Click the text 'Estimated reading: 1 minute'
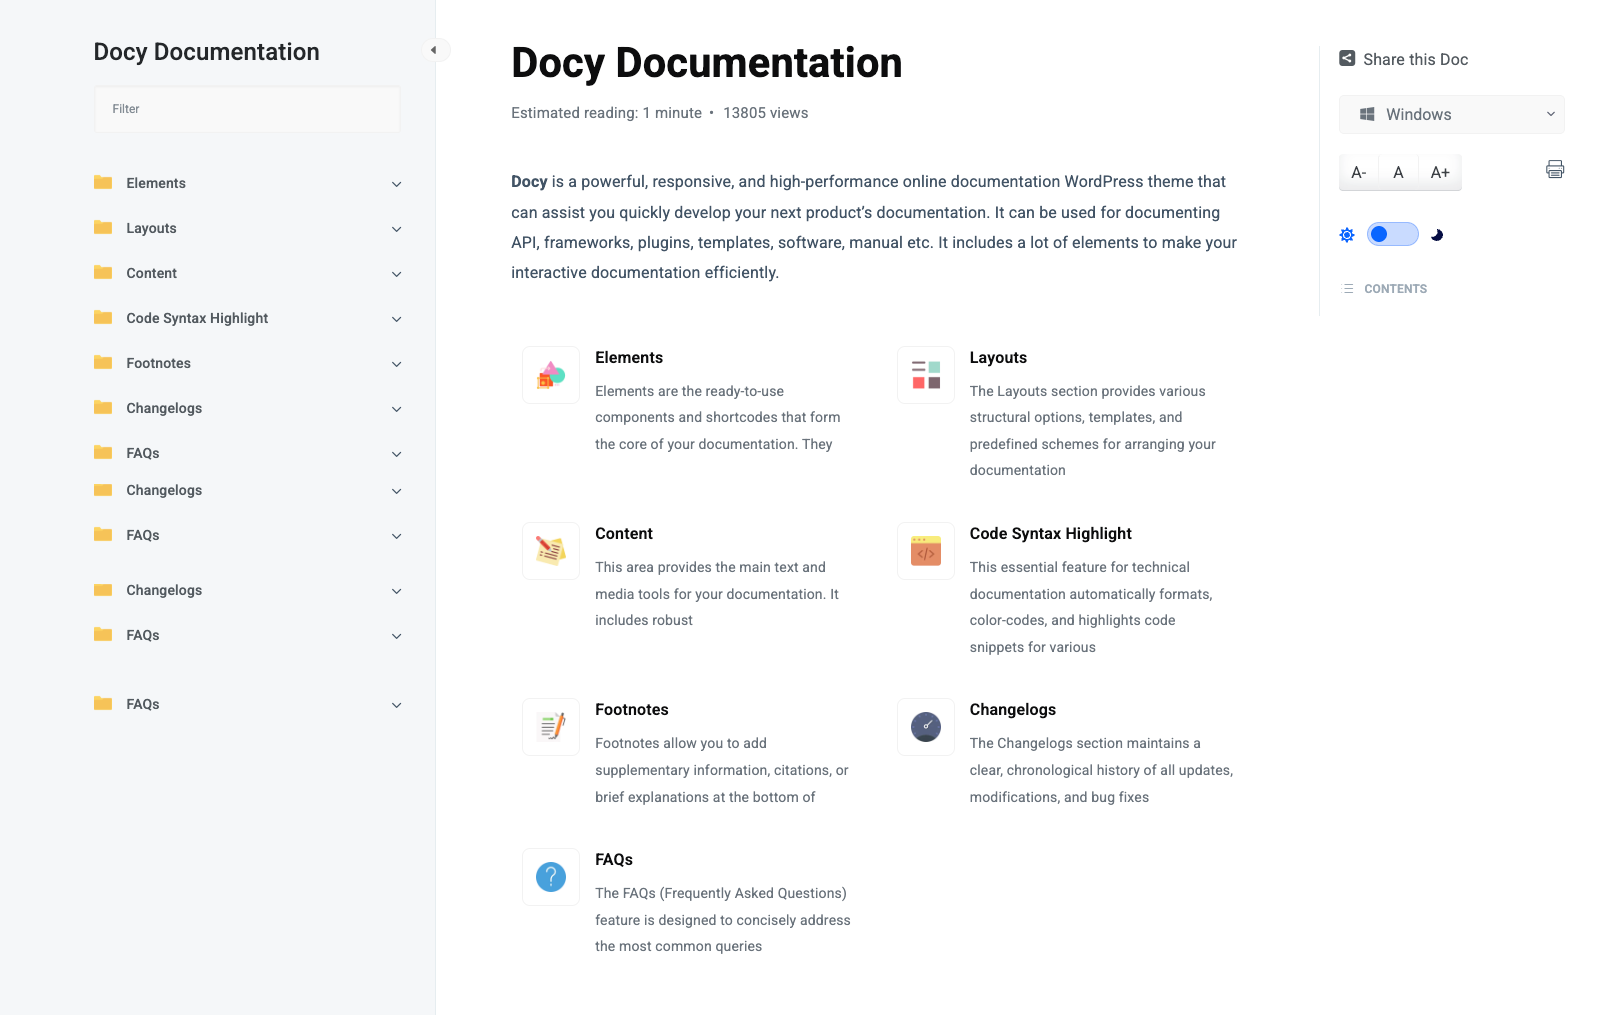Screen dimensions: 1606x1015 pyautogui.click(x=606, y=113)
